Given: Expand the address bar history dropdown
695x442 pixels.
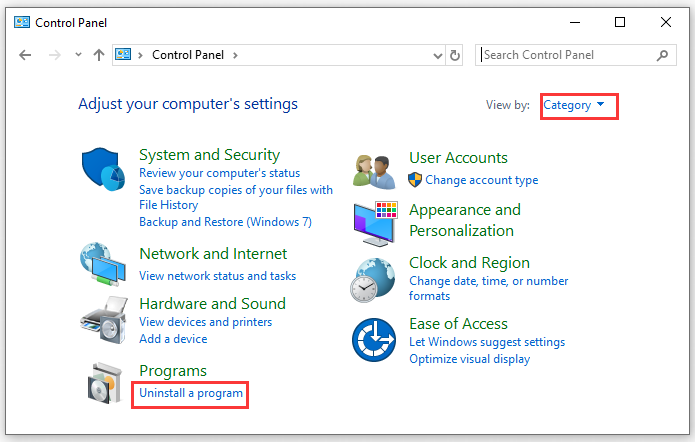Looking at the screenshot, I should (x=437, y=55).
